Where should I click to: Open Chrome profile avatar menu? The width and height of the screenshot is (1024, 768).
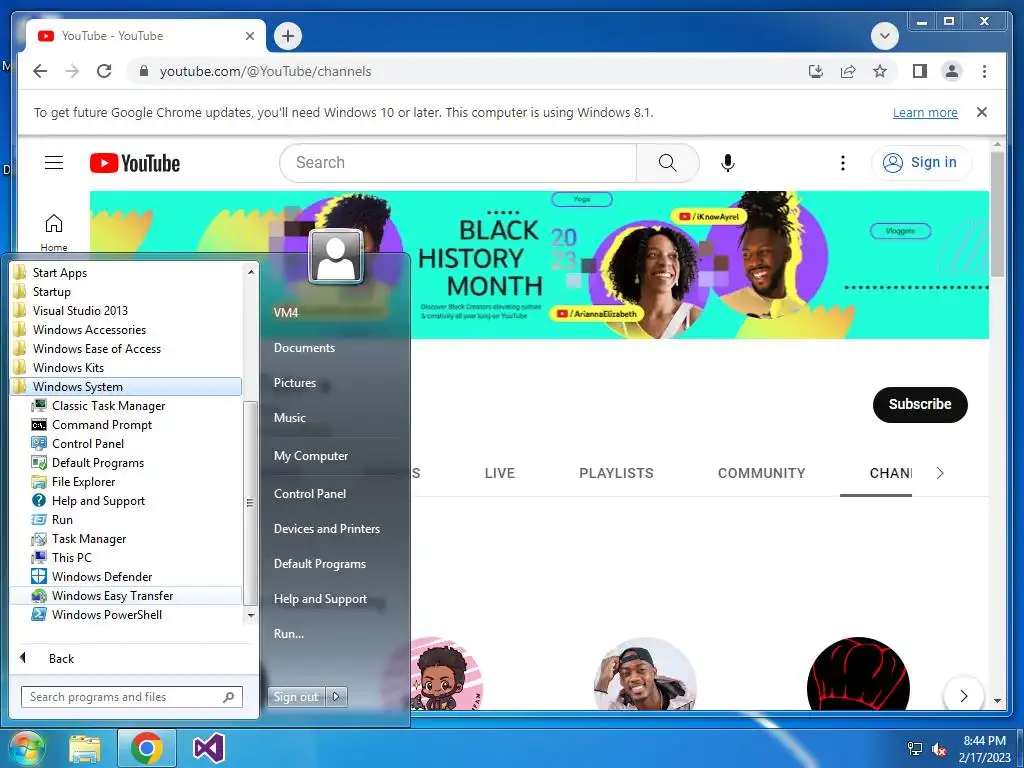[x=952, y=71]
